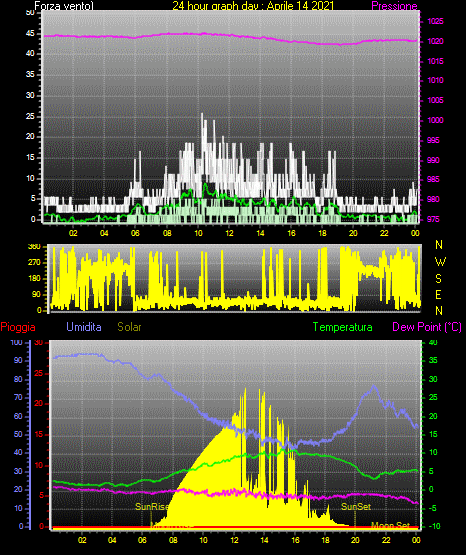Select the Dew Point (°C) legend label
466x555 pixels.
pyautogui.click(x=427, y=327)
